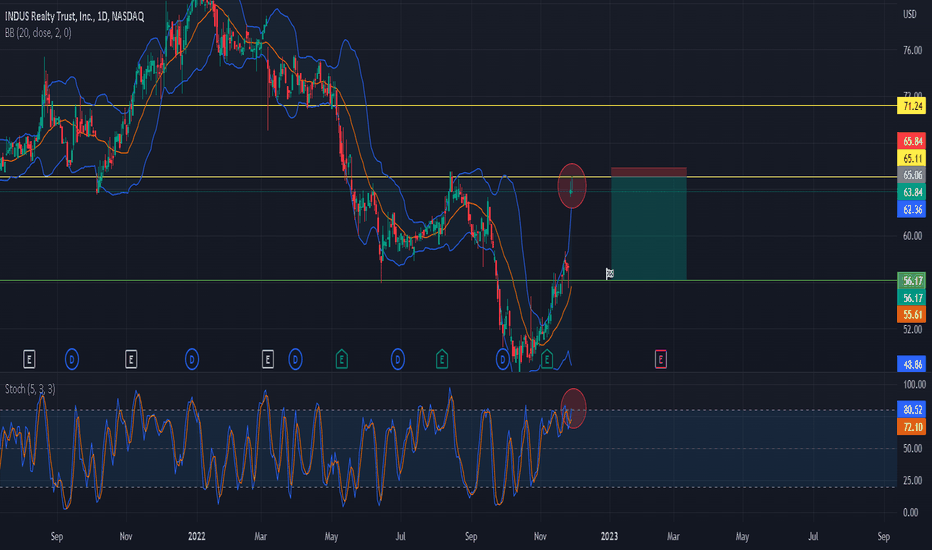Select the red ellipse drawn on the price chart
Screen dimensions: 932x550
click(572, 186)
